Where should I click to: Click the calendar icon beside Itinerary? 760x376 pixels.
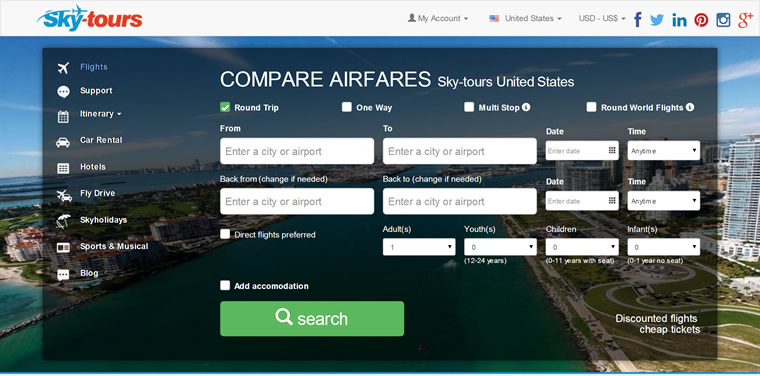(63, 116)
